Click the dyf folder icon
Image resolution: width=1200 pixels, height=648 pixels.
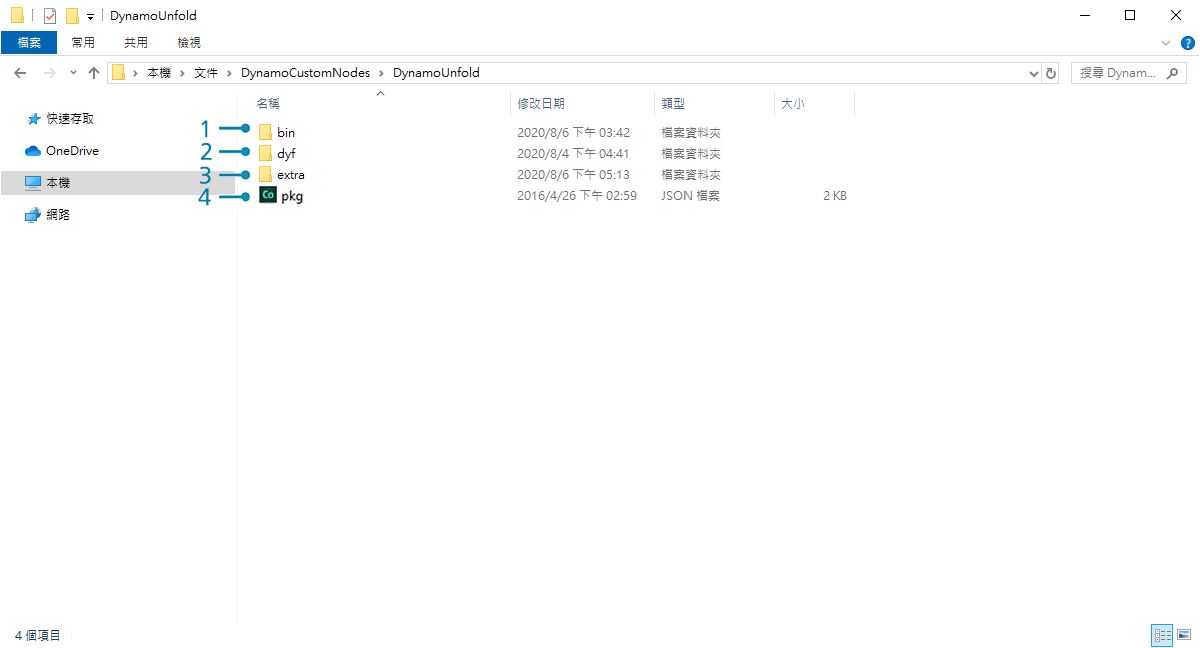coord(265,153)
